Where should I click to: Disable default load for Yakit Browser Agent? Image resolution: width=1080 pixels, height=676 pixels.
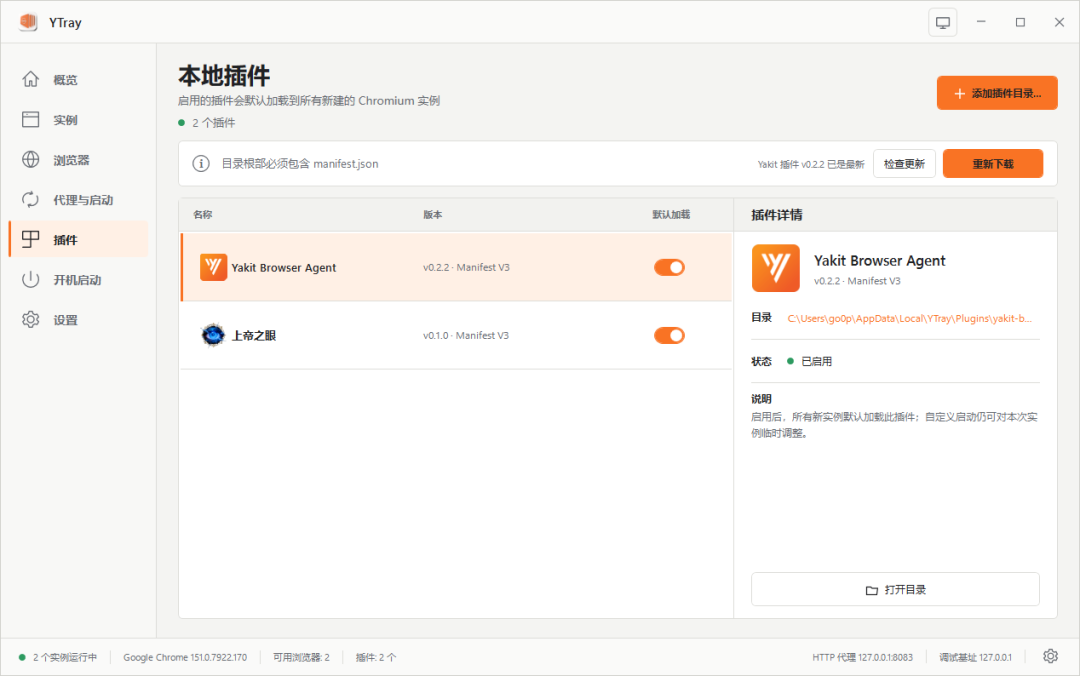tap(669, 267)
